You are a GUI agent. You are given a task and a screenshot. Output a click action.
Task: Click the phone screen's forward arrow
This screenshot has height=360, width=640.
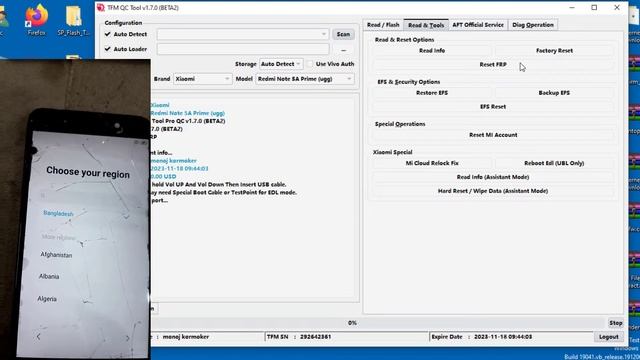click(127, 338)
